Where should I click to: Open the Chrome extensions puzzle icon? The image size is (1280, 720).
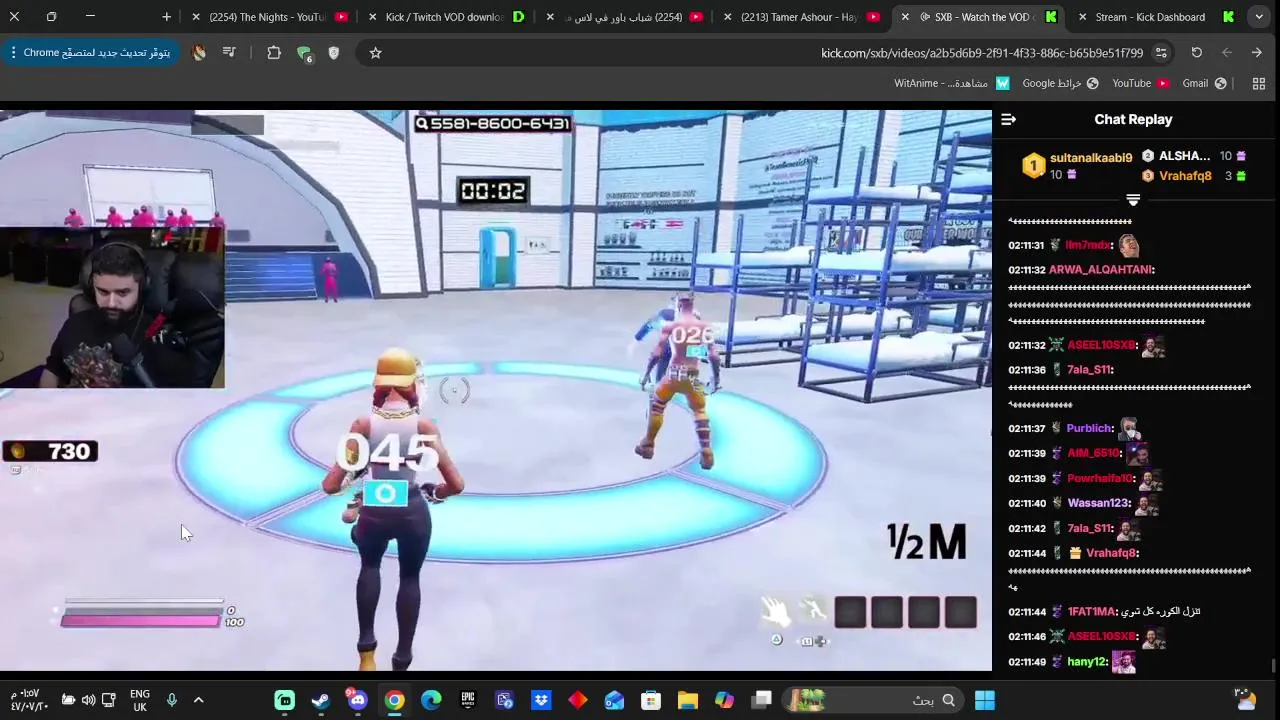pos(274,53)
